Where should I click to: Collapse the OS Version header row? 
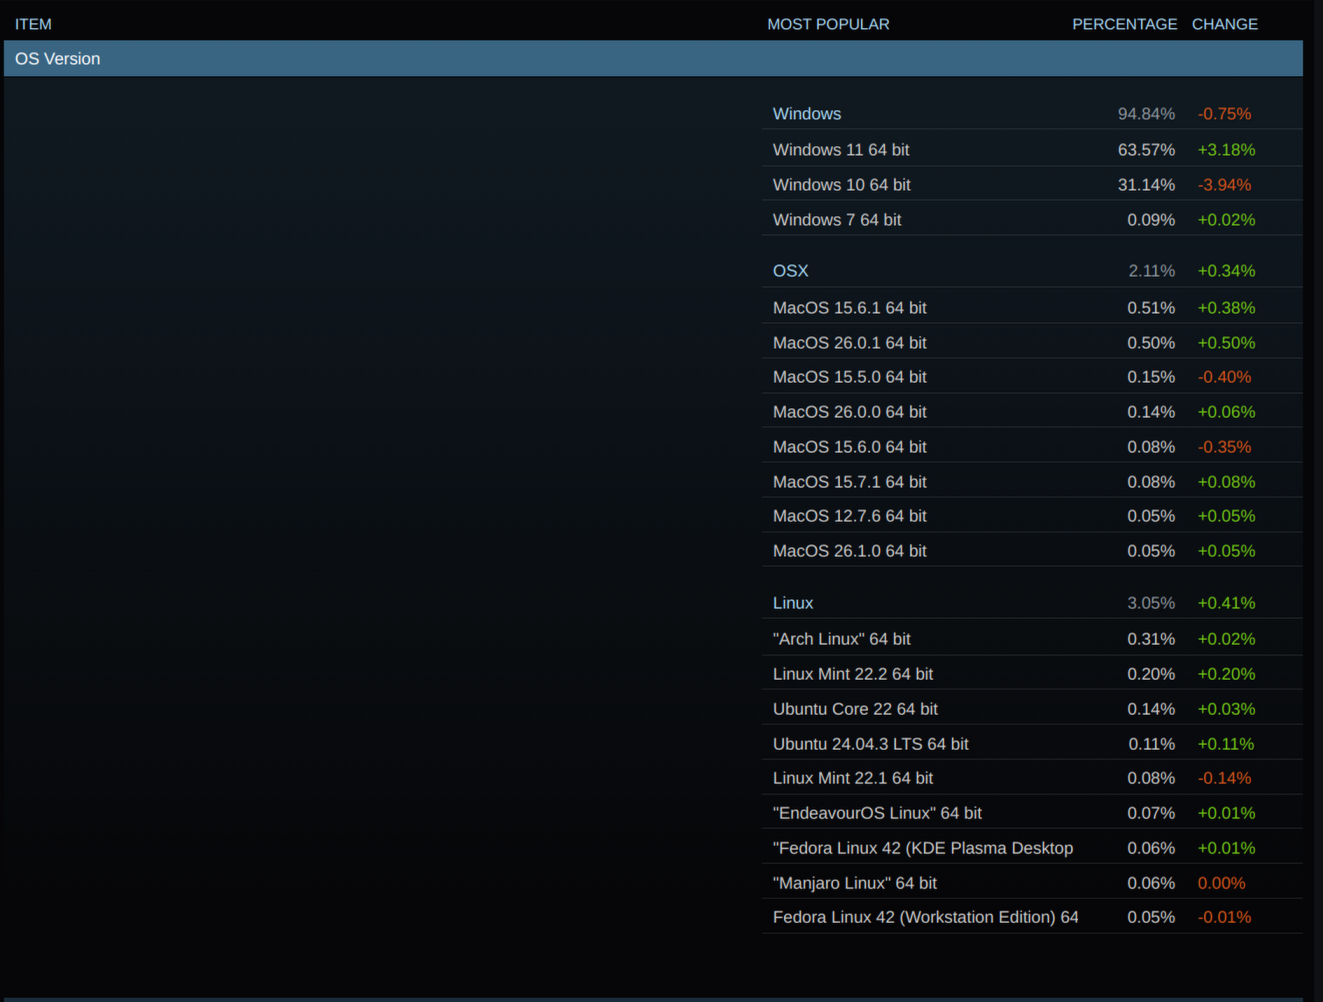[653, 58]
